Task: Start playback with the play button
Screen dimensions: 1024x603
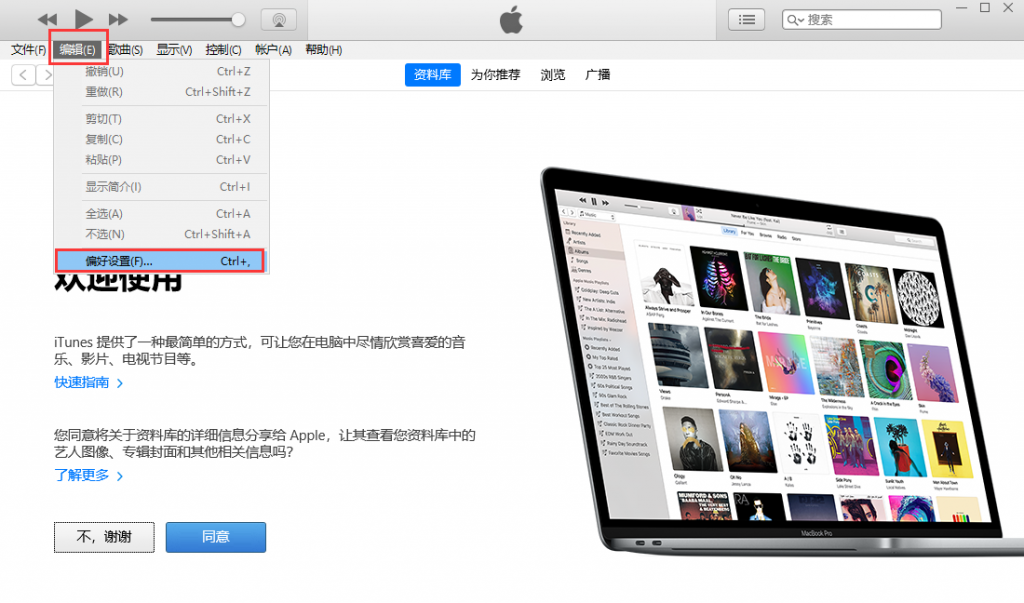Action: [84, 20]
